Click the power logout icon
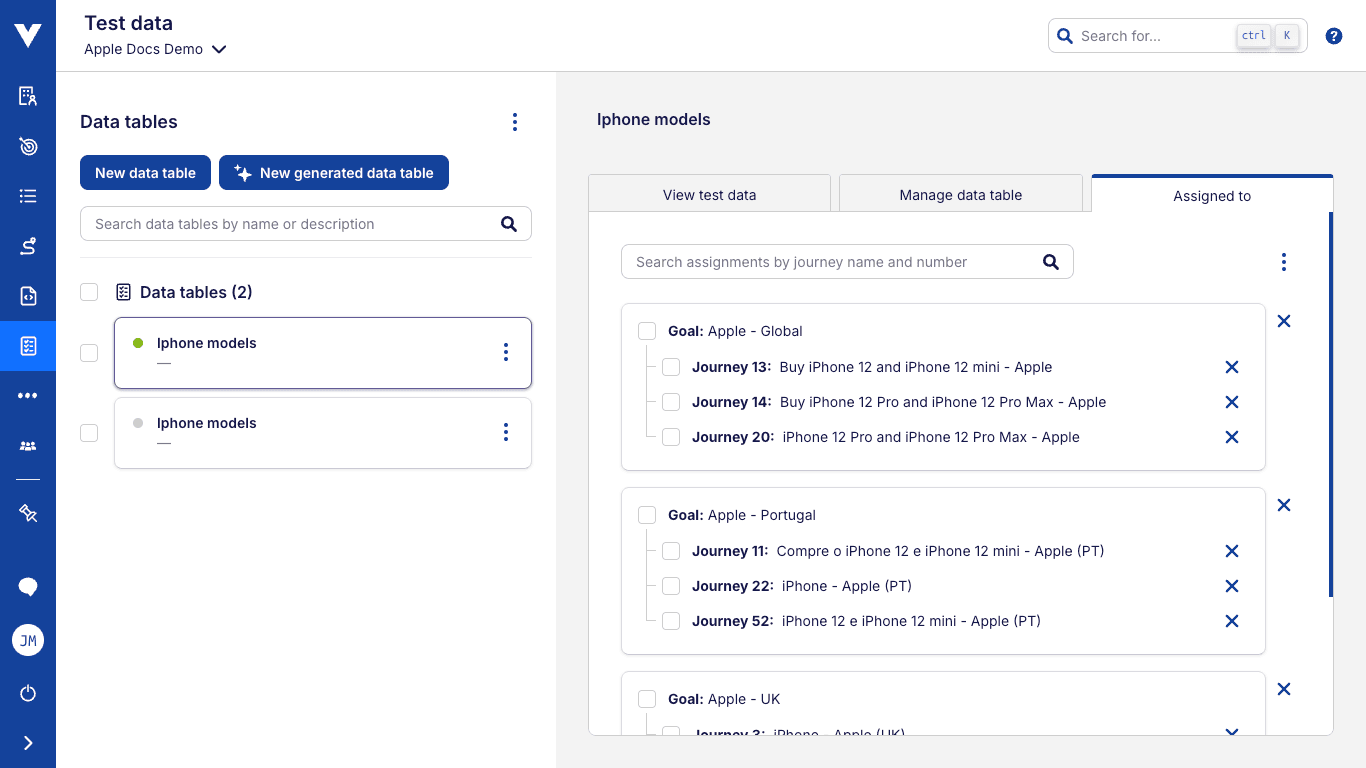Viewport: 1366px width, 768px height. pyautogui.click(x=28, y=693)
